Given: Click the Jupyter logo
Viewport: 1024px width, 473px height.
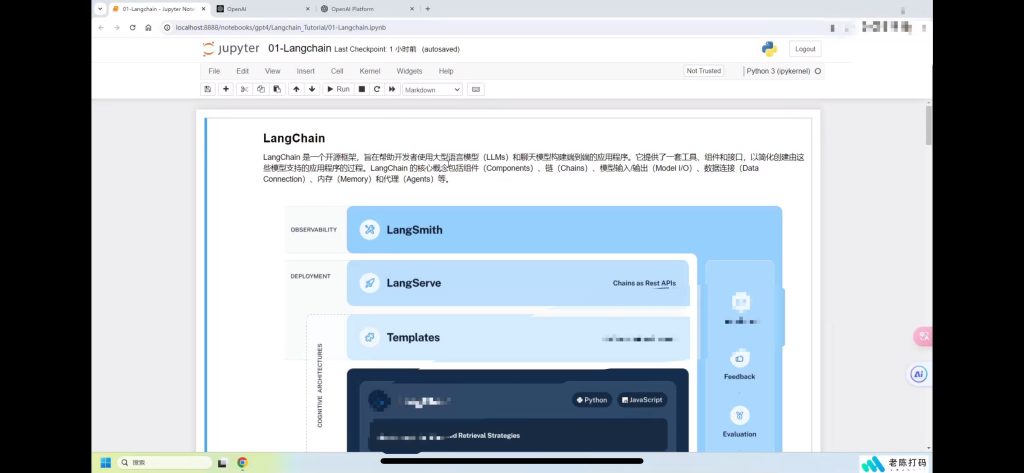Looking at the screenshot, I should (231, 49).
